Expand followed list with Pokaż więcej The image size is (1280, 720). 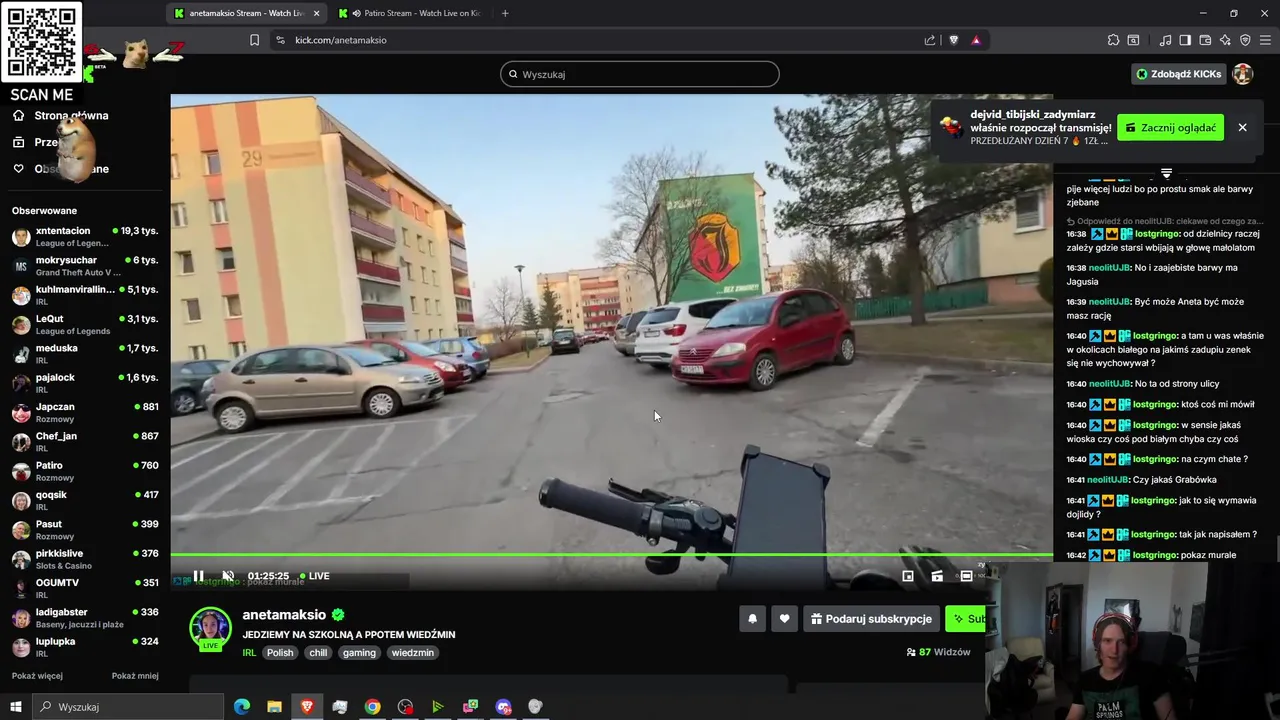click(x=37, y=676)
